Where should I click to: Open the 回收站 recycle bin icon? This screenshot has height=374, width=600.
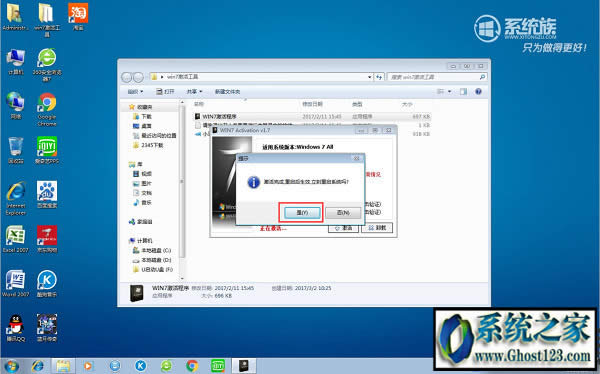[15, 150]
